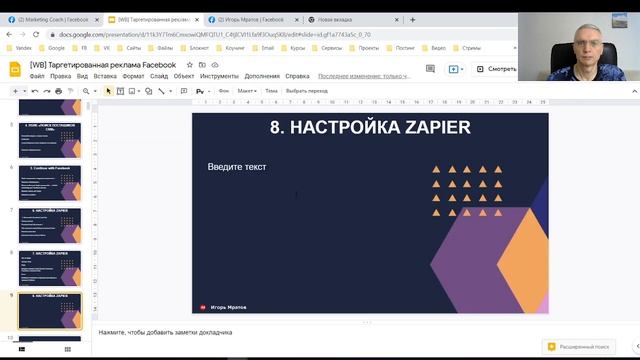Image resolution: width=640 pixels, height=360 pixels.
Task: Go back in browser history
Action: [x=9, y=35]
